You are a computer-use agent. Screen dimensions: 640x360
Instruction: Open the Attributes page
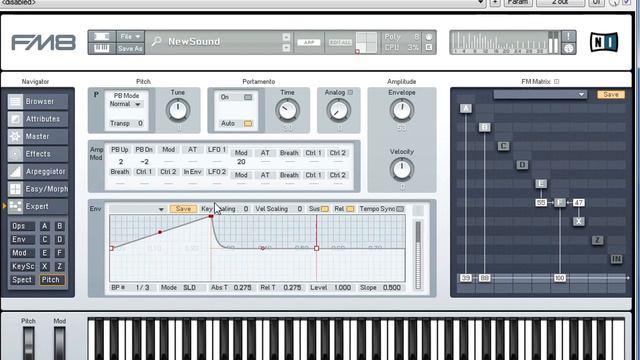38,119
